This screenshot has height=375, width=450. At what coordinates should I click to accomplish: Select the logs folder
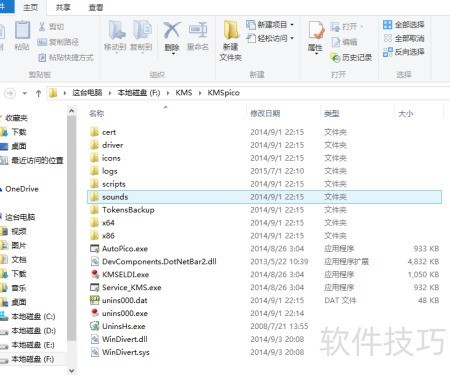tap(110, 171)
